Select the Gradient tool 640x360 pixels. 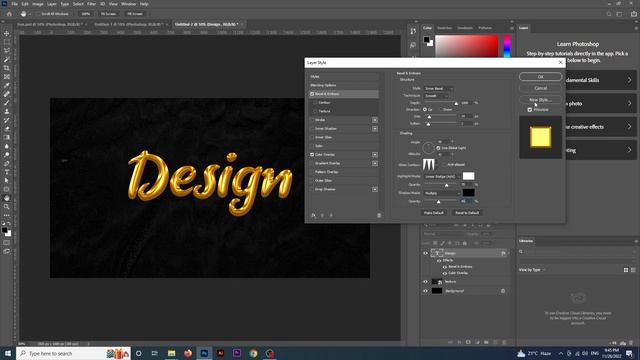pyautogui.click(x=7, y=137)
